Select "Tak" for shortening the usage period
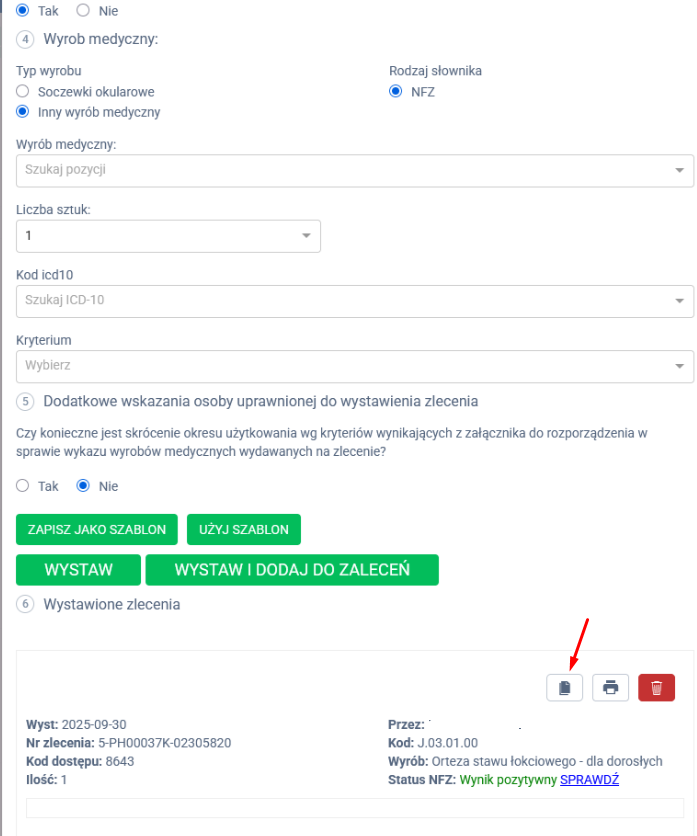Viewport: 697px width, 836px height. point(23,486)
